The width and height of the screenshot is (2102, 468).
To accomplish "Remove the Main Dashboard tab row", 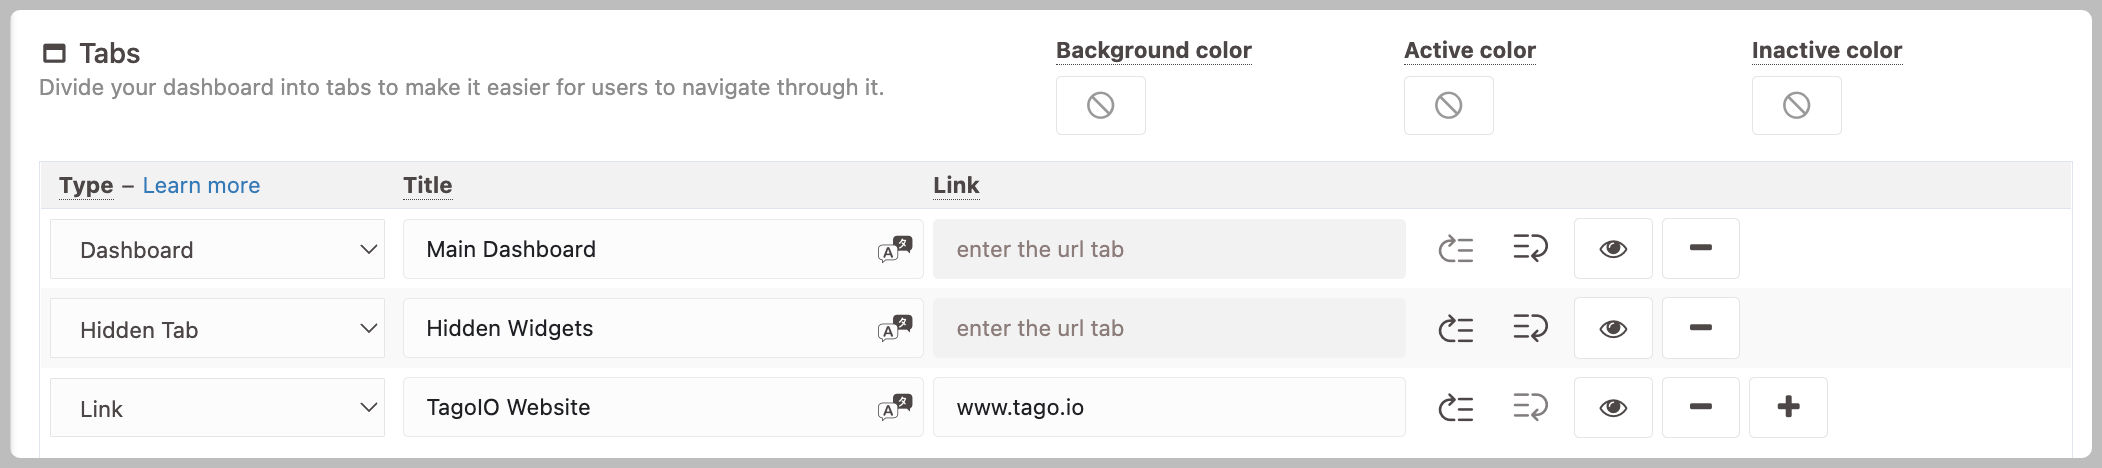I will point(1701,249).
